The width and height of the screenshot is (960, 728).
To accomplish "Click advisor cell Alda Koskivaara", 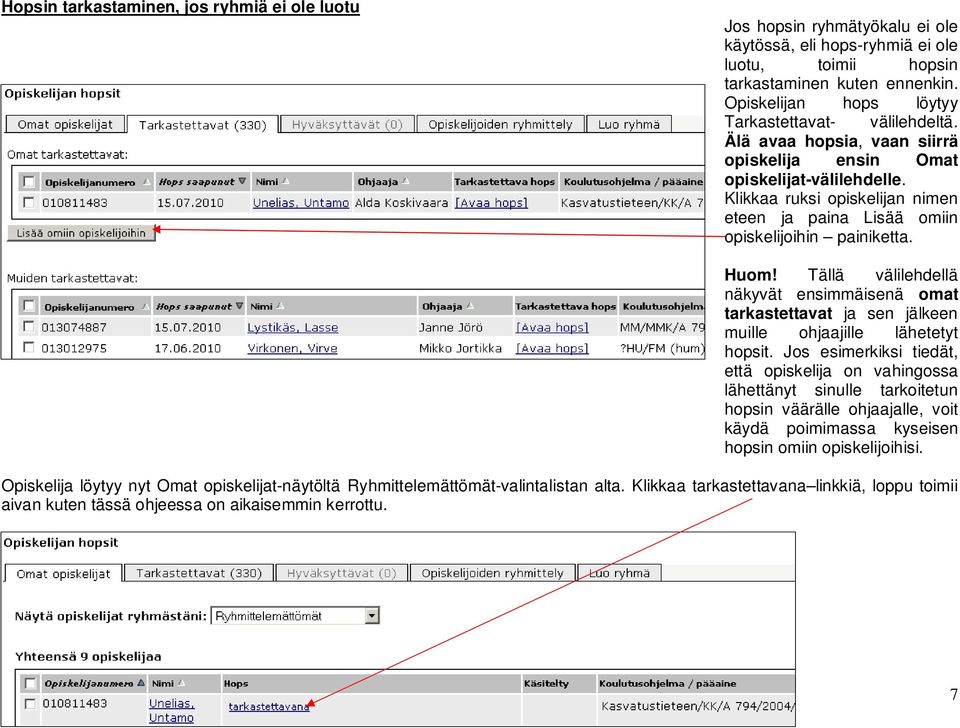I will coord(401,203).
